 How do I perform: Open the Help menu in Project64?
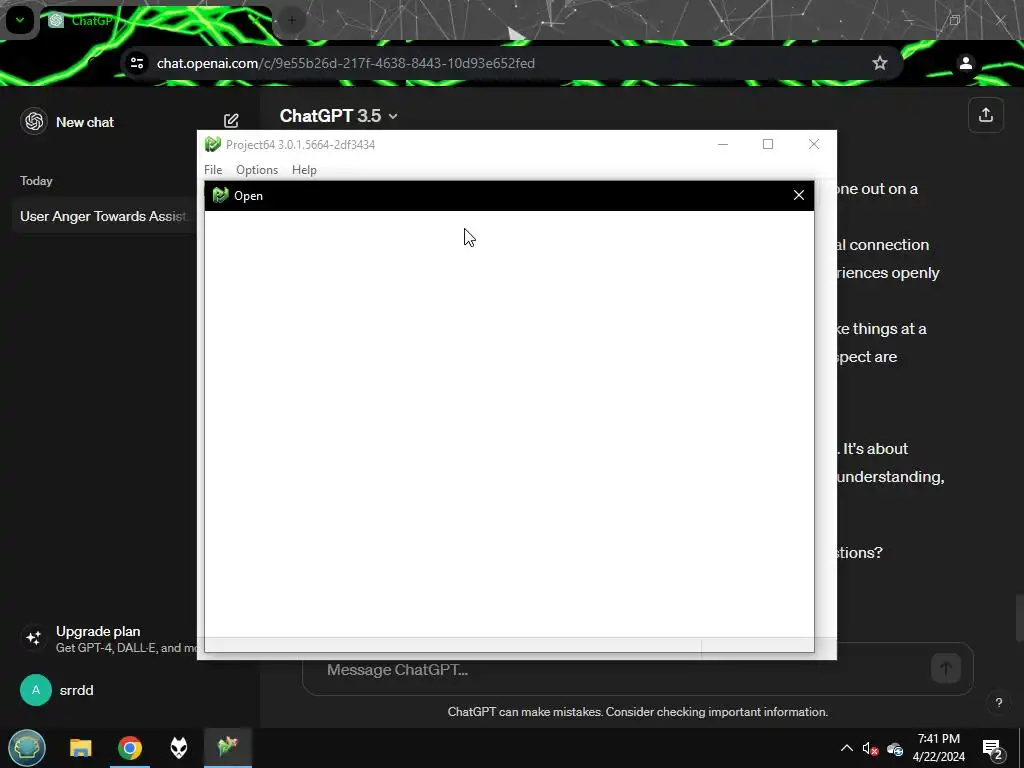304,170
